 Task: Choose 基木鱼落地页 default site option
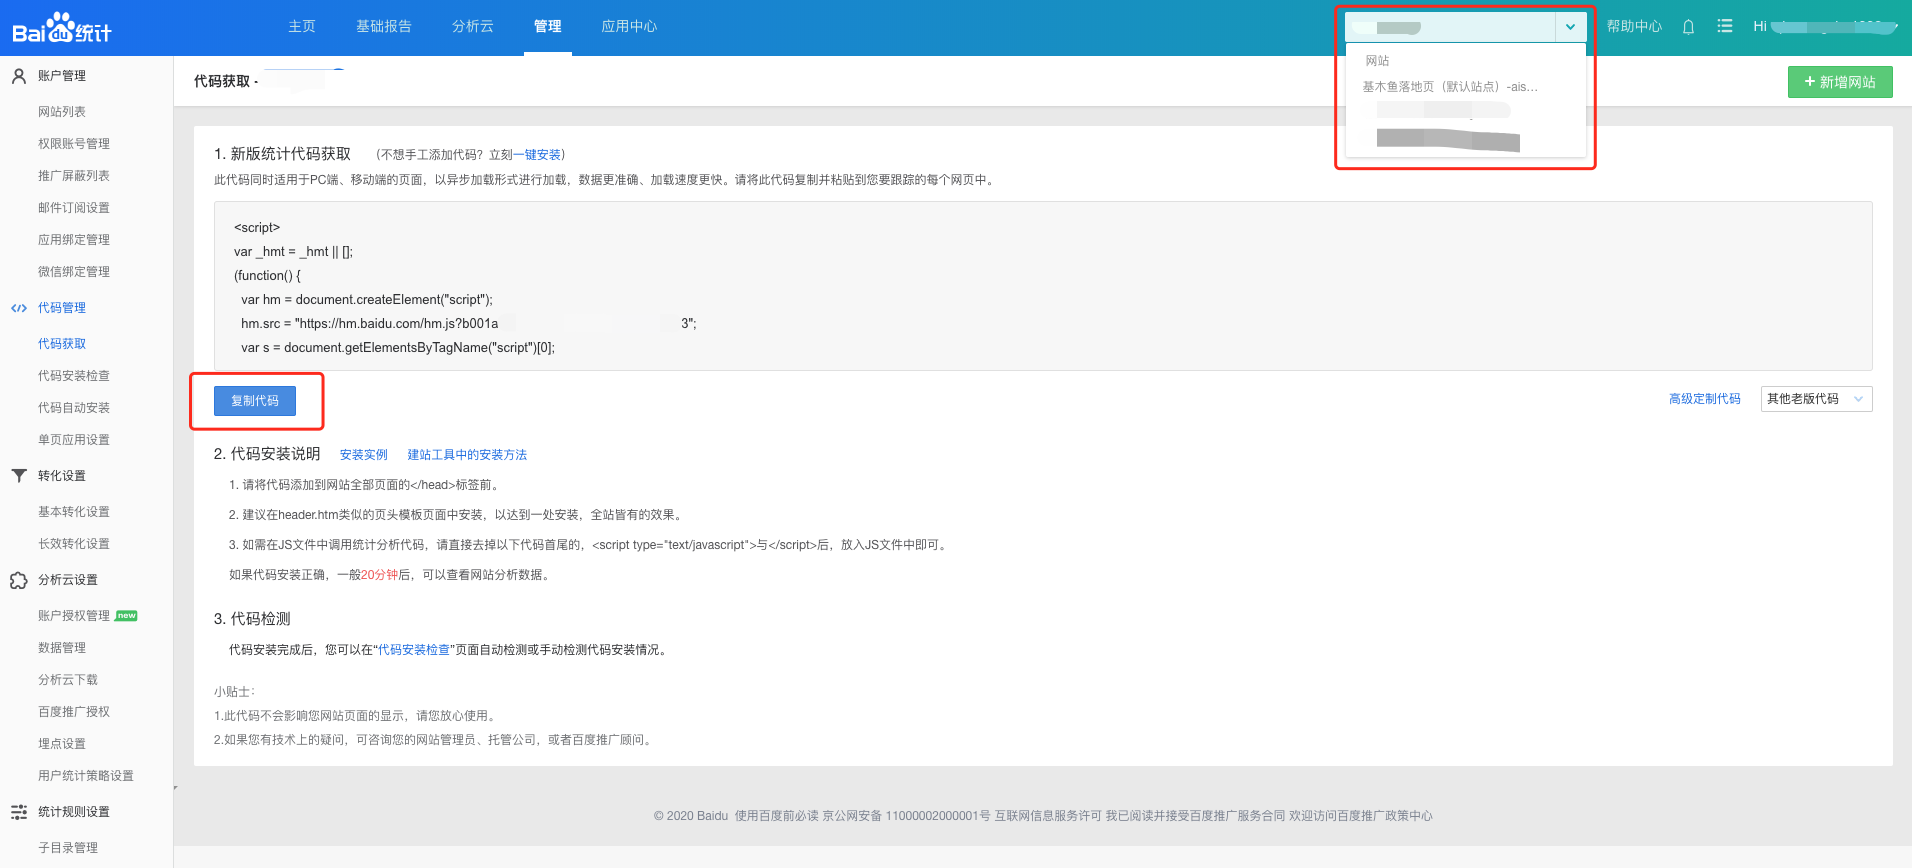1450,87
